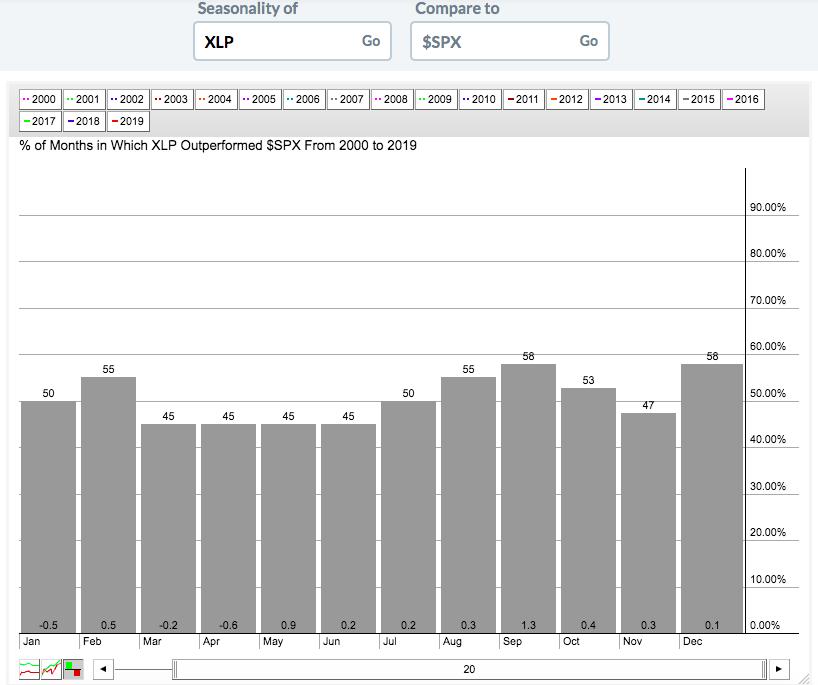Toggle the 2003 year legend
Viewport: 818px width, 685px height.
[172, 99]
